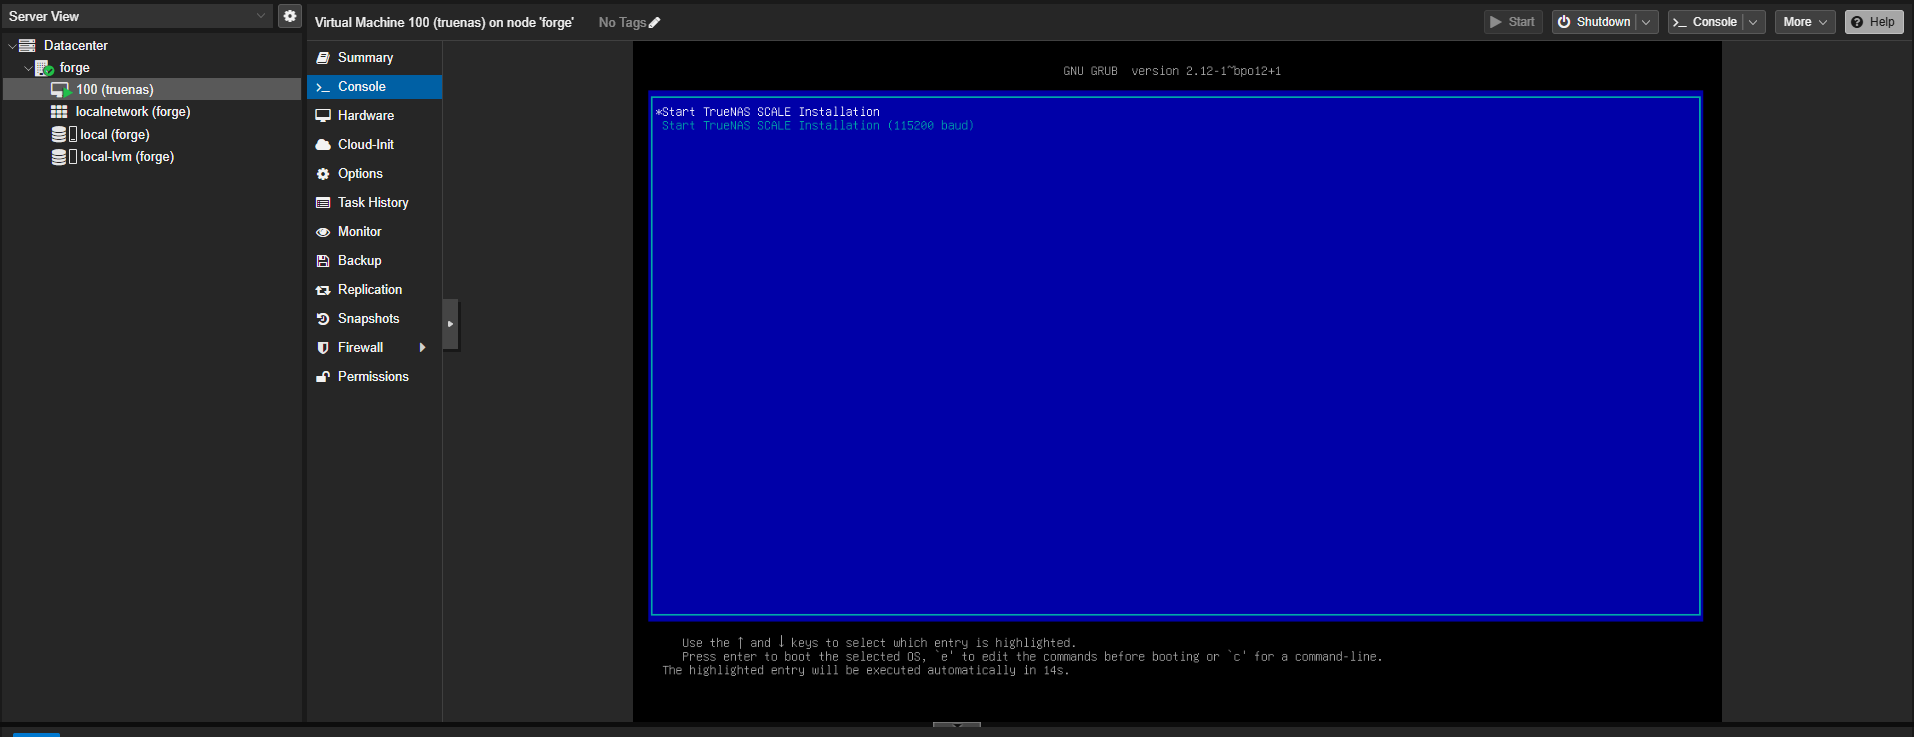Expand the Shutdown dropdown arrow

point(1646,22)
